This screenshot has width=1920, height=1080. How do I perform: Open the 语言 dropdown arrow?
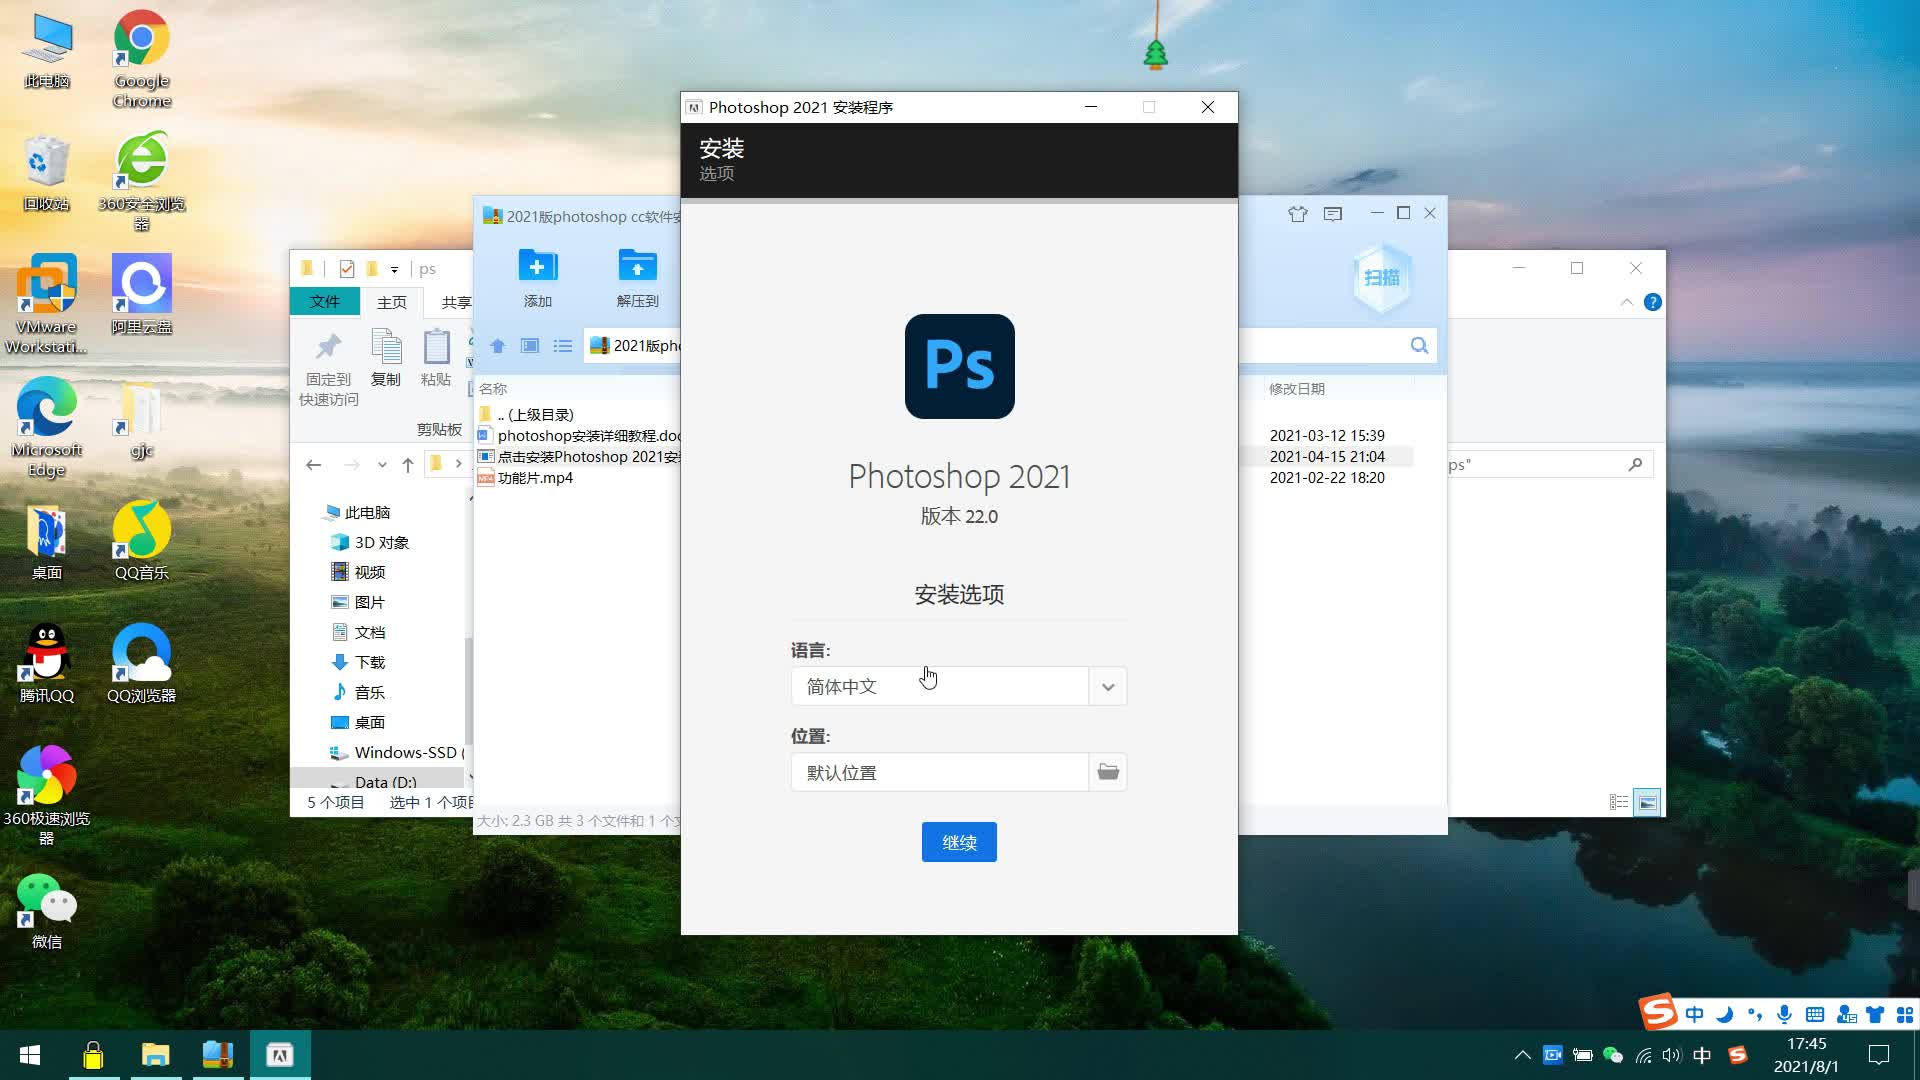coord(1108,687)
